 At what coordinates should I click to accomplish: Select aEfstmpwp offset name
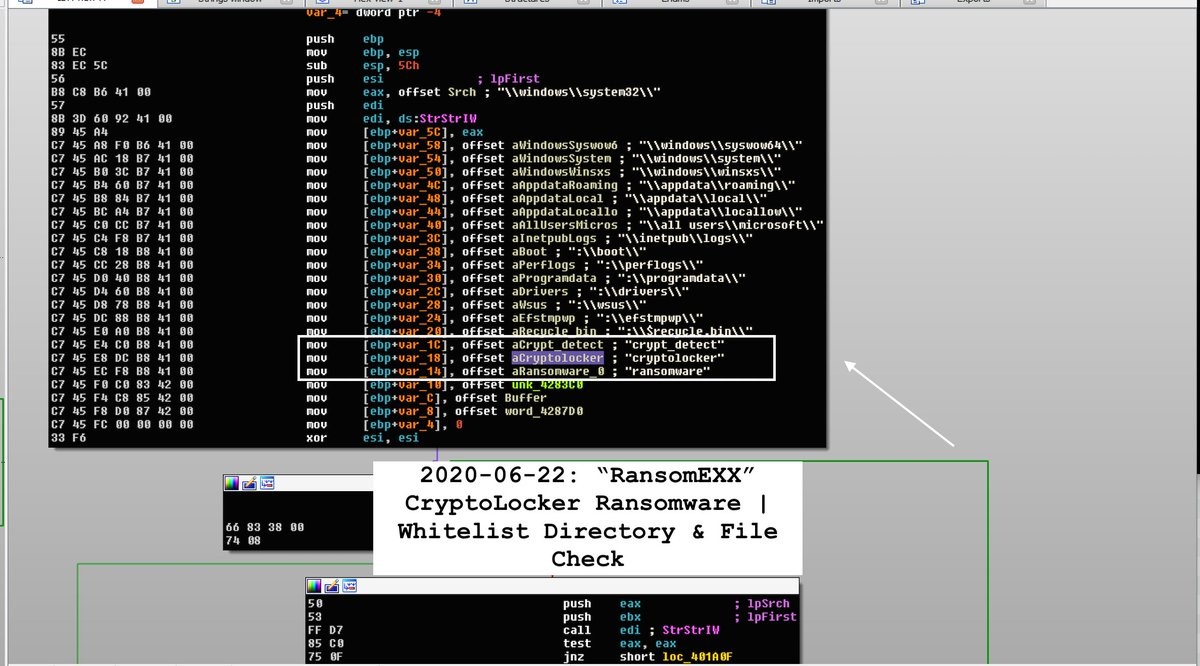[544, 319]
